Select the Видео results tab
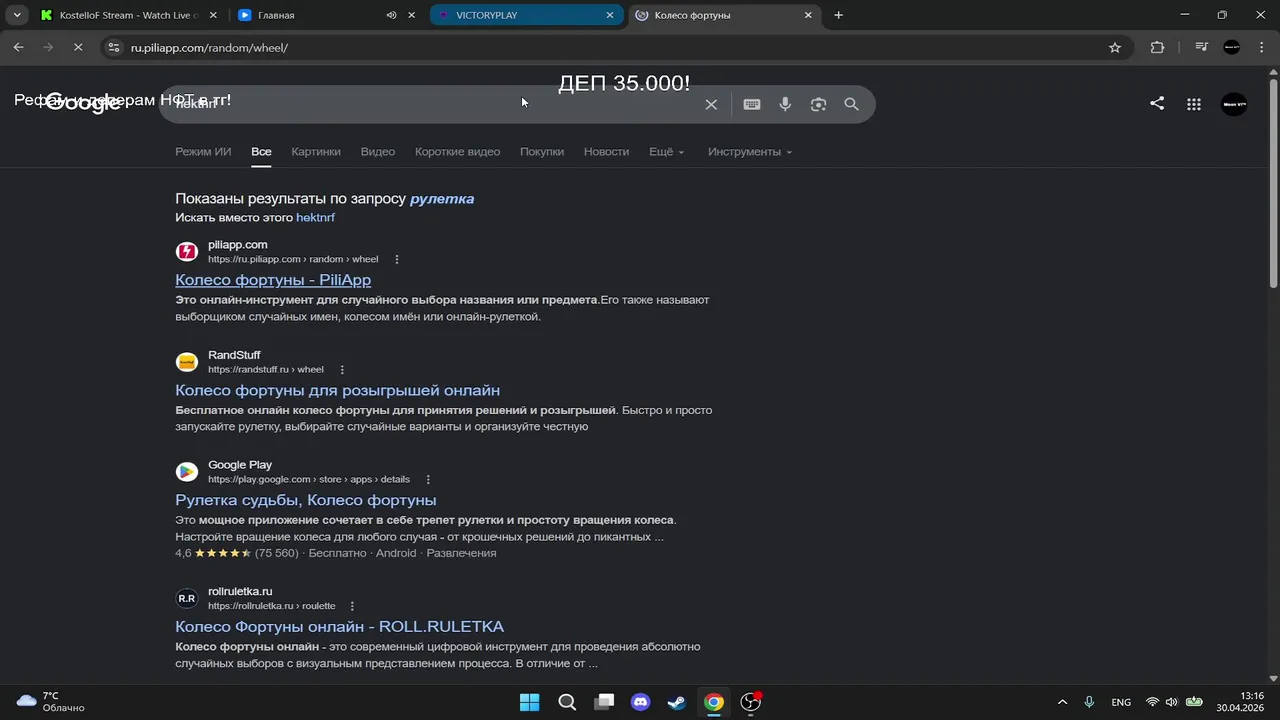 [378, 152]
